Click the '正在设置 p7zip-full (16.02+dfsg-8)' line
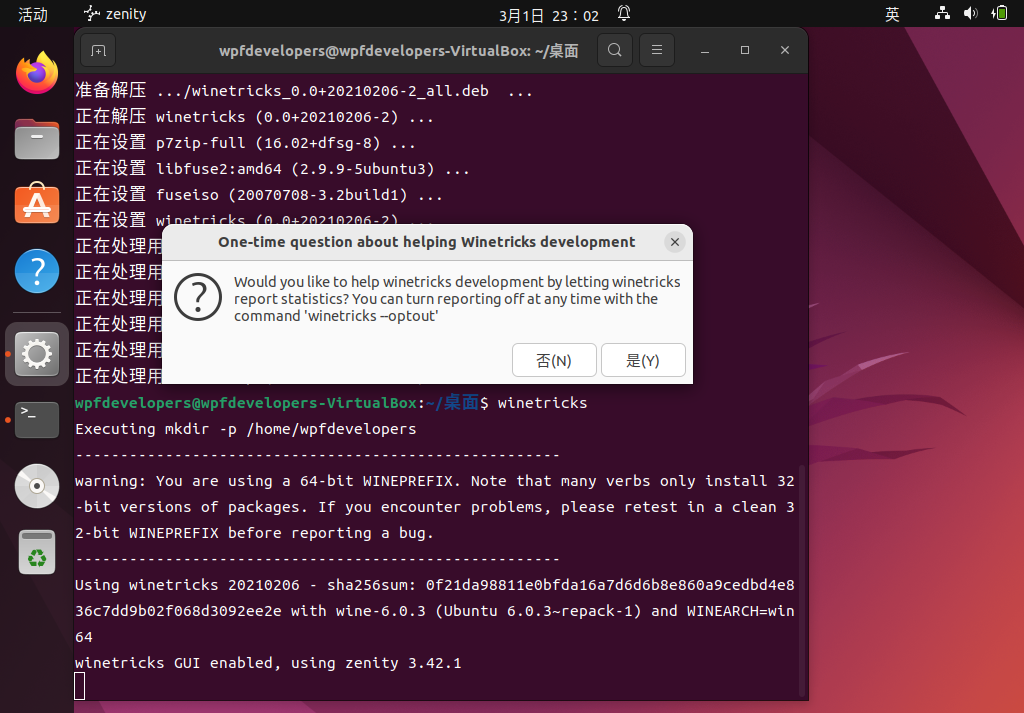 coord(245,142)
